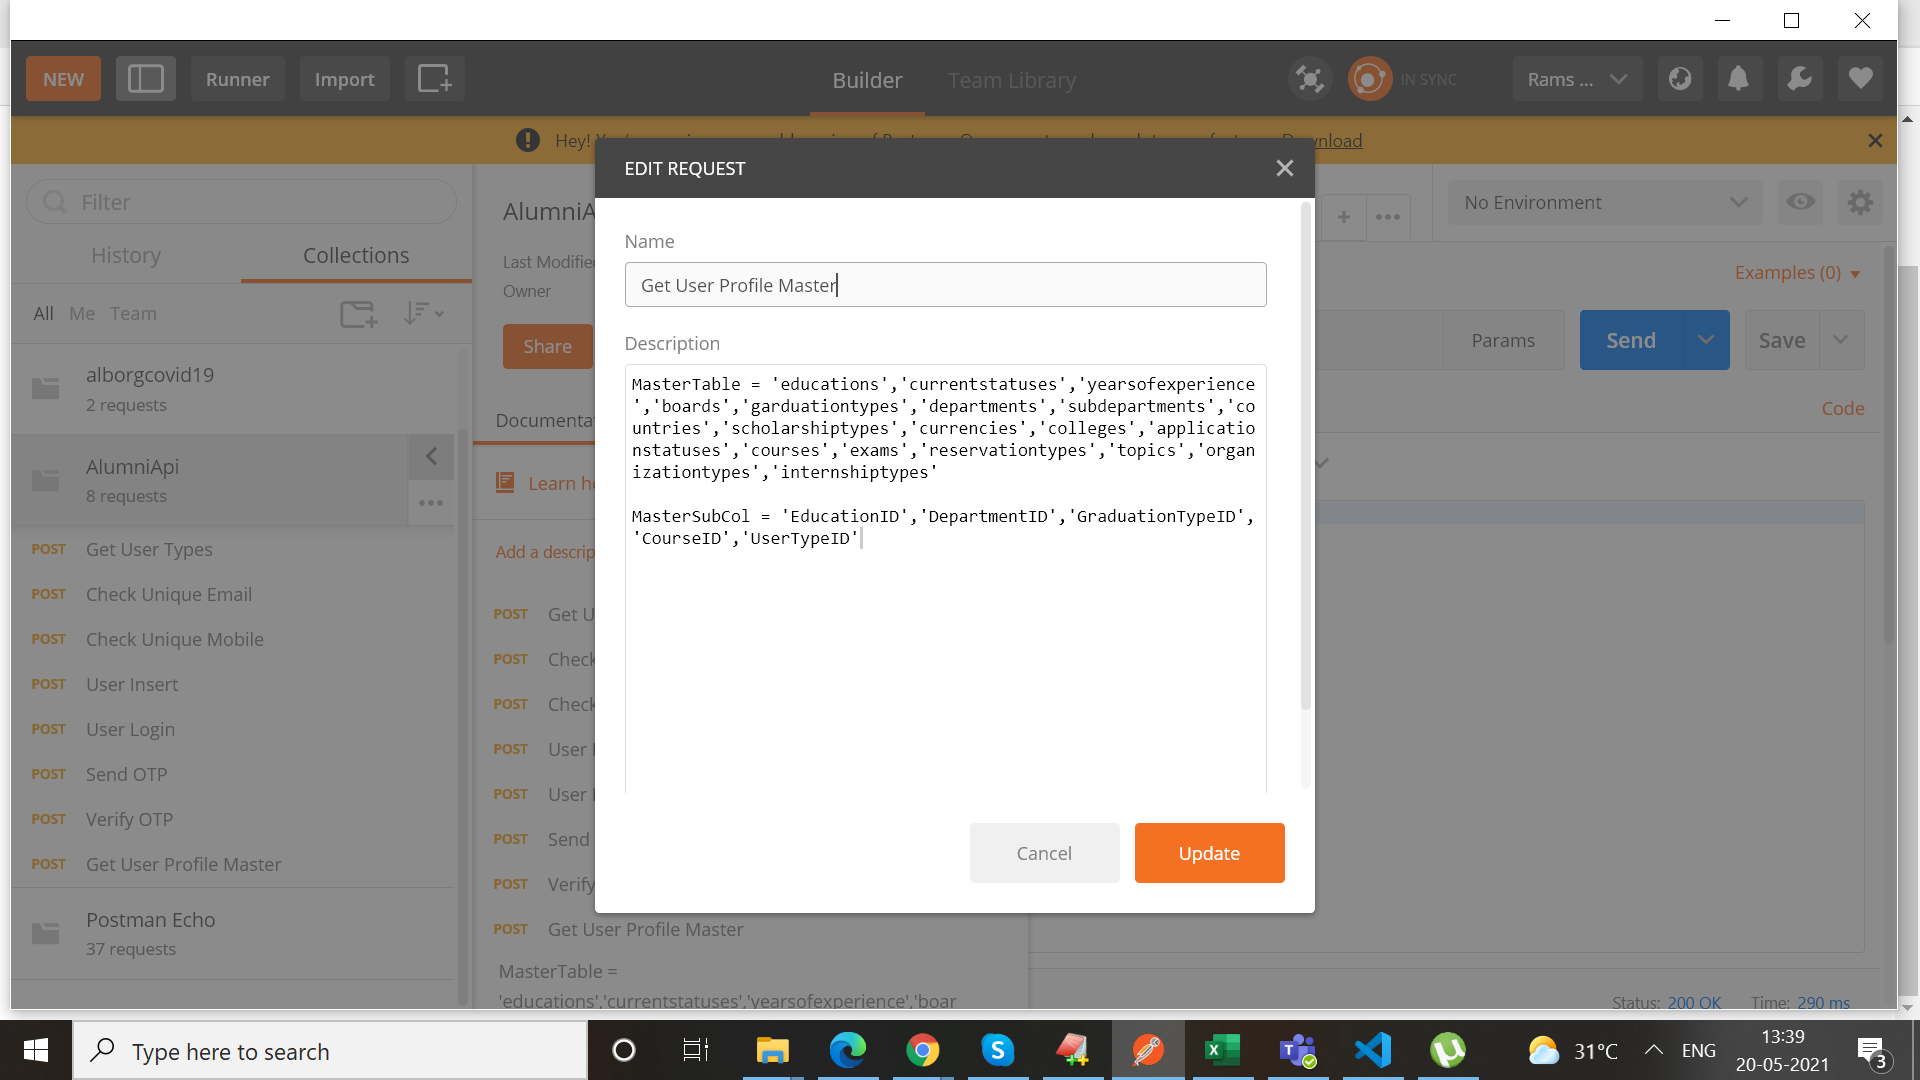1920x1080 pixels.
Task: Select Get User Profile Master in sidebar
Action: [x=183, y=864]
